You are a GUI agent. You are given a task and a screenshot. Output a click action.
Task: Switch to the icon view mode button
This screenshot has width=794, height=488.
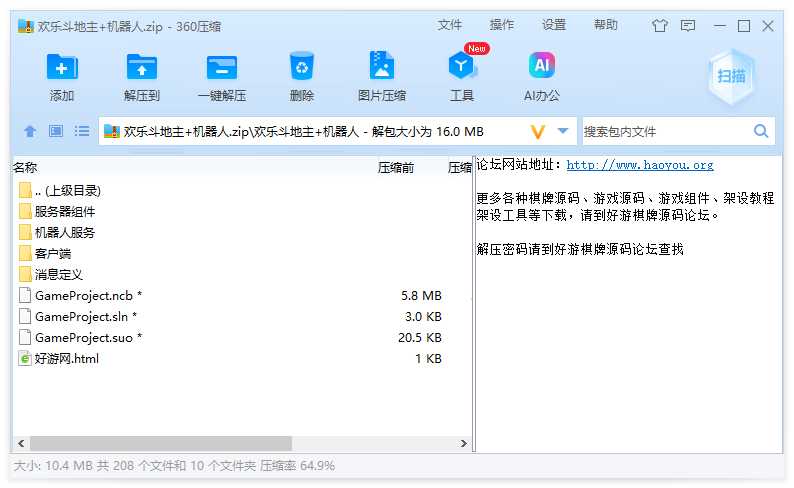56,131
